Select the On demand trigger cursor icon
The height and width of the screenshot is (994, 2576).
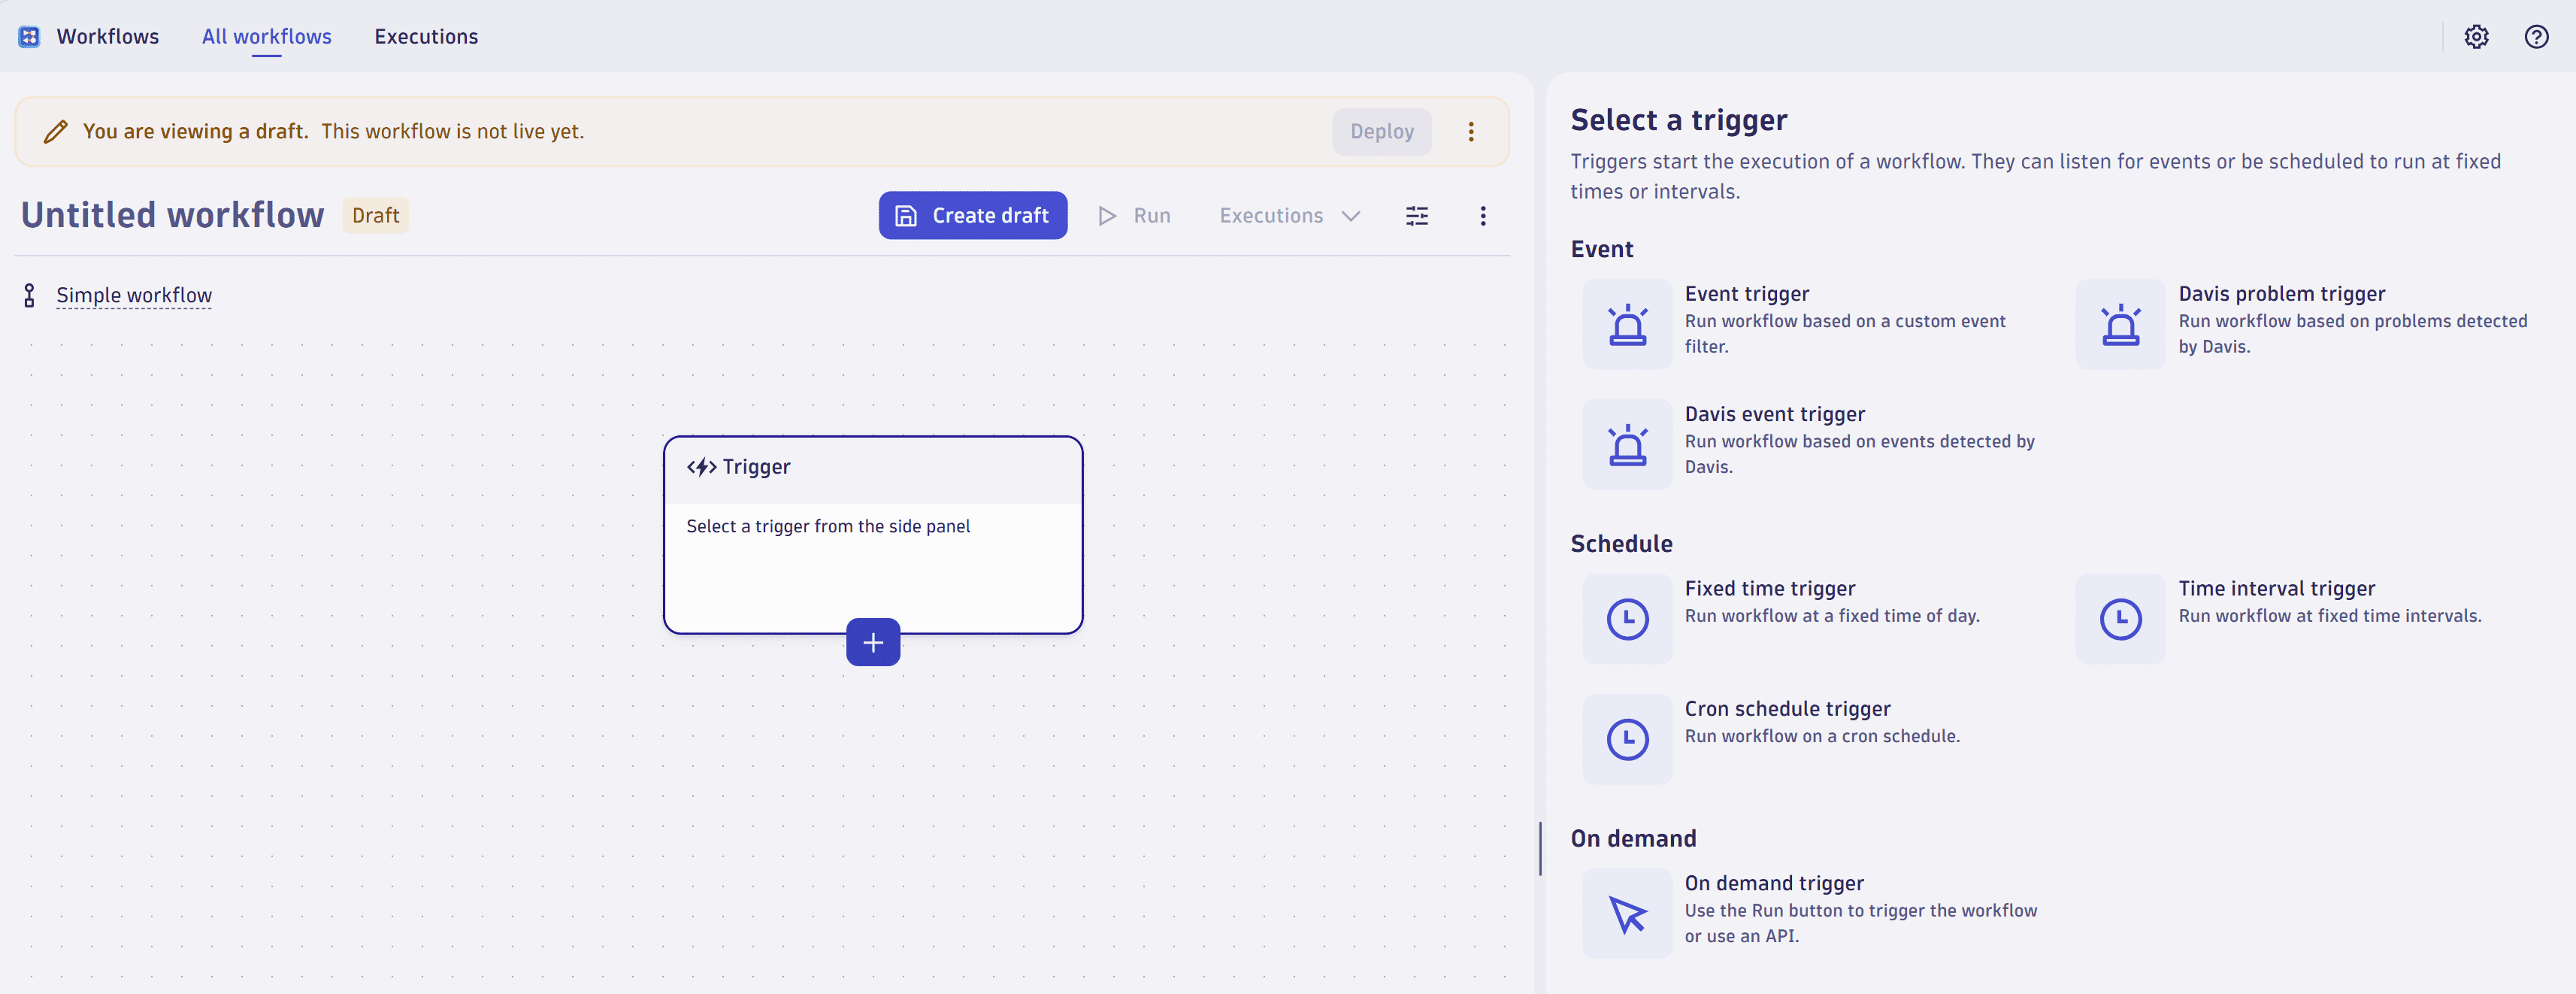click(1627, 914)
